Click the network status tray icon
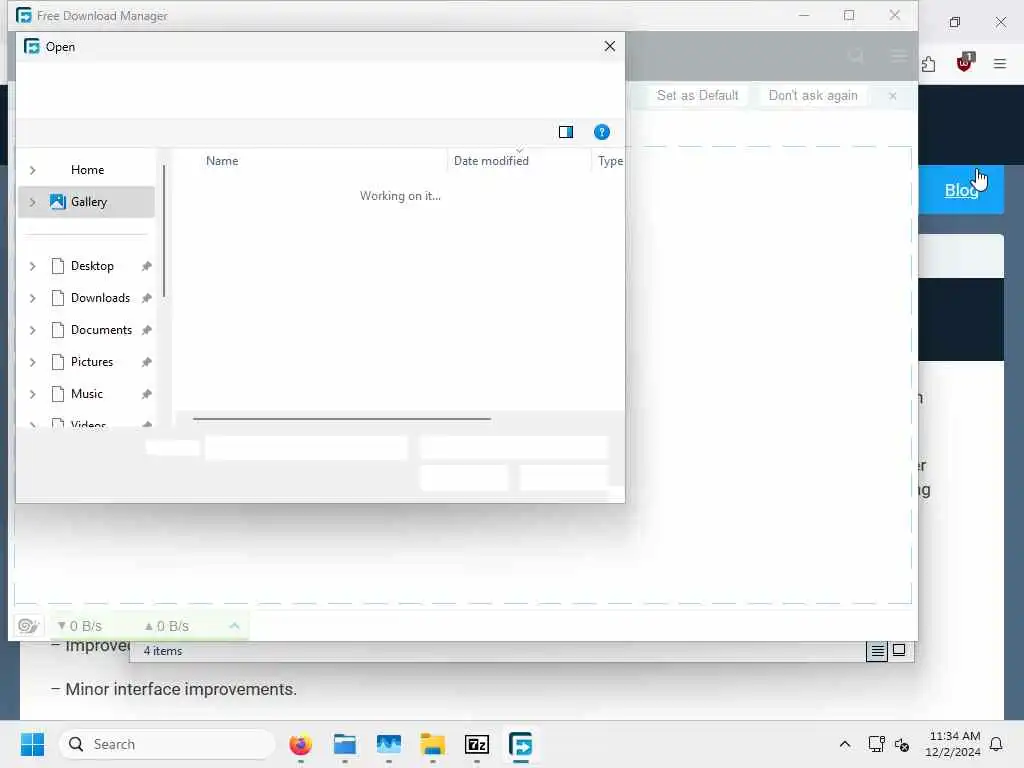 click(x=876, y=744)
